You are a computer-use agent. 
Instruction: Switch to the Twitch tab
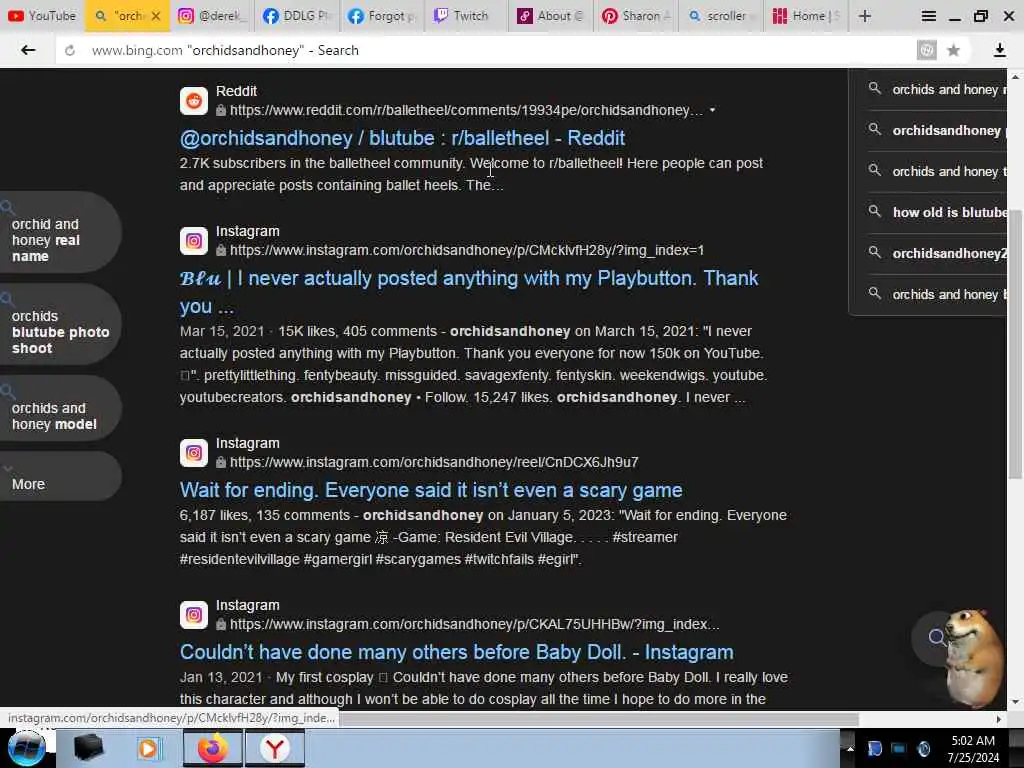coord(466,16)
